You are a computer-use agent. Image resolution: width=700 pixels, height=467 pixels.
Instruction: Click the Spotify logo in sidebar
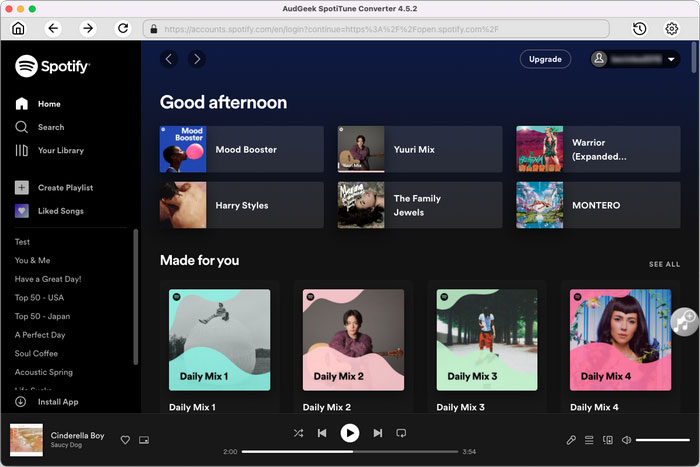tap(52, 66)
